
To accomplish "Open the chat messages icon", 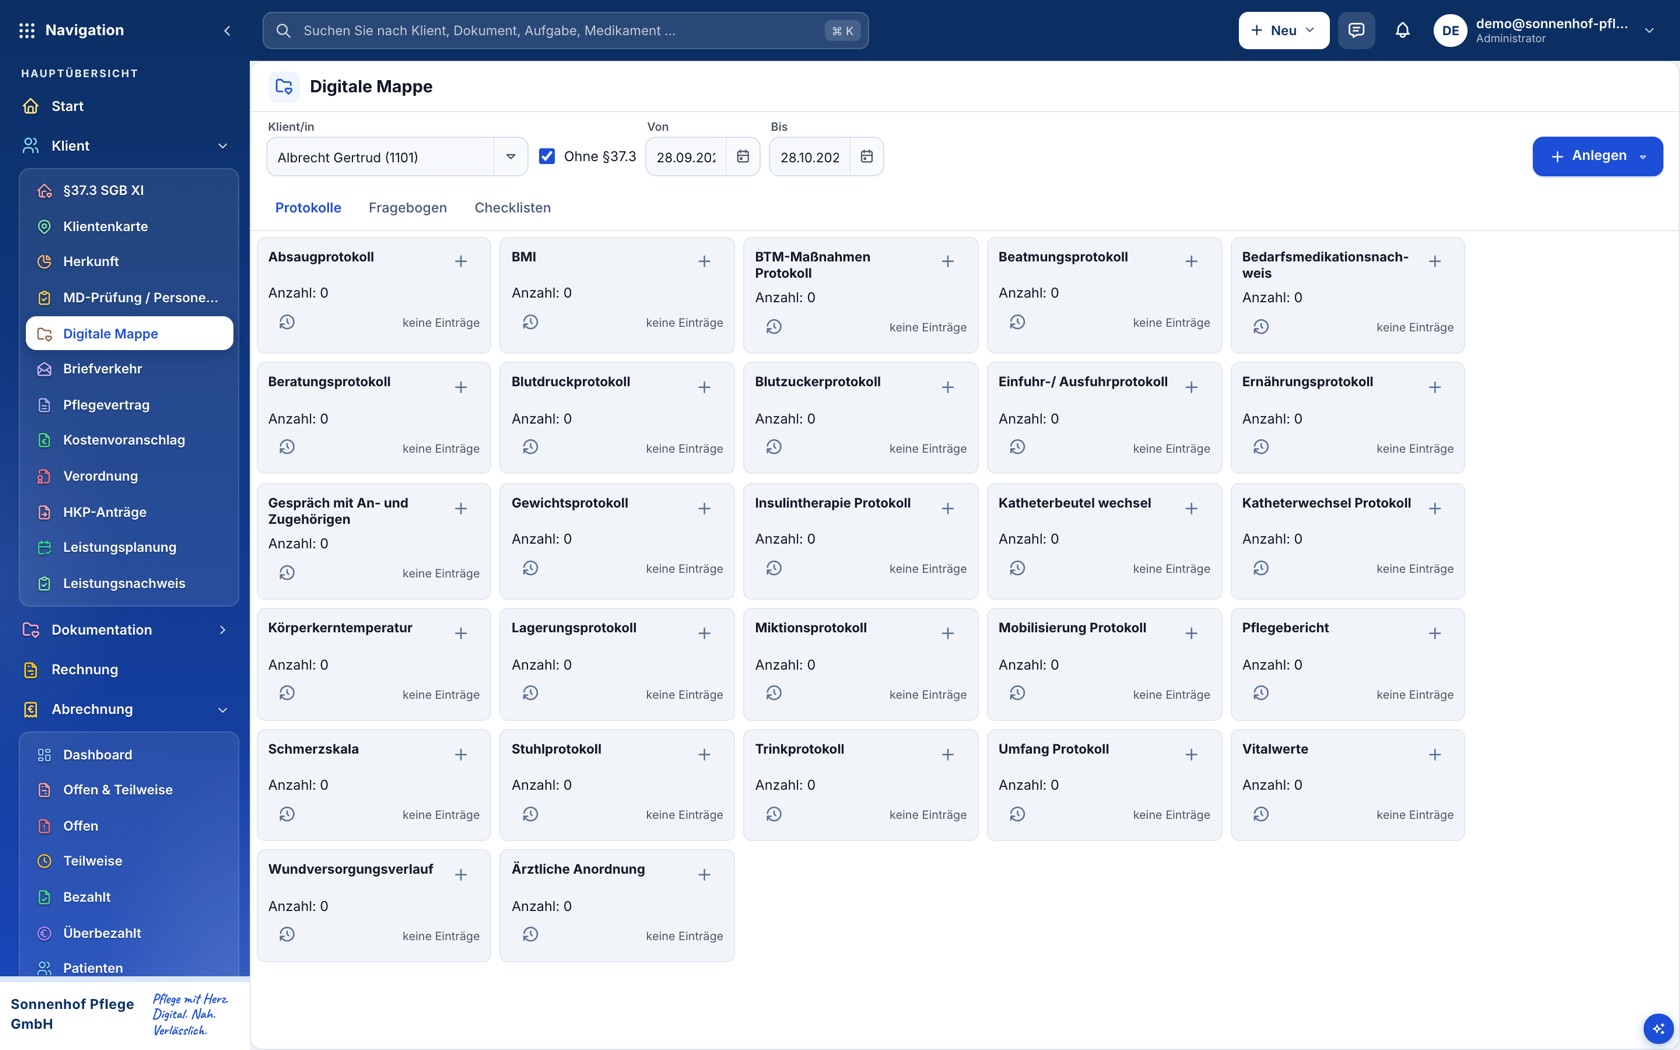I will [x=1356, y=30].
